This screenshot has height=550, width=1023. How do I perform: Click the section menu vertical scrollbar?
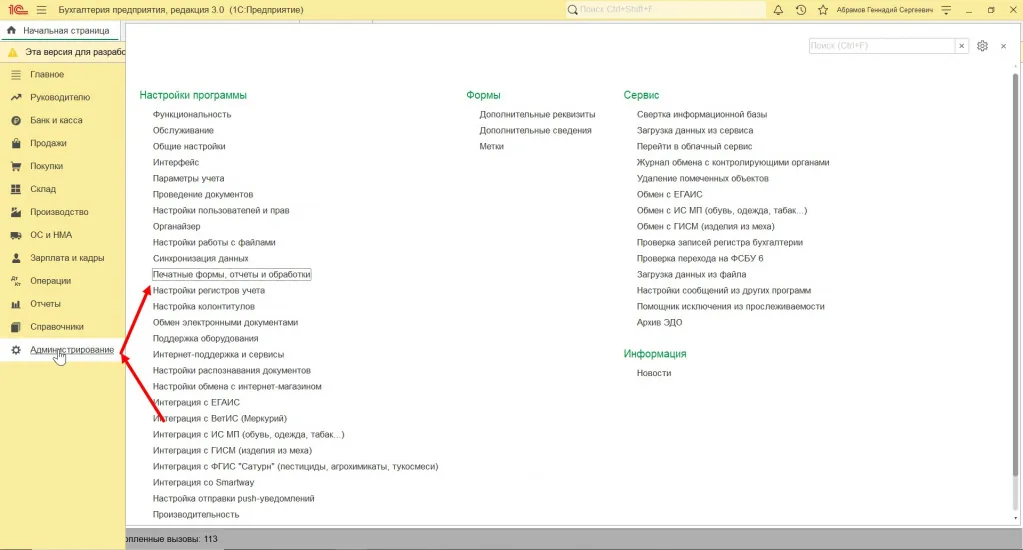pyautogui.click(x=1015, y=274)
